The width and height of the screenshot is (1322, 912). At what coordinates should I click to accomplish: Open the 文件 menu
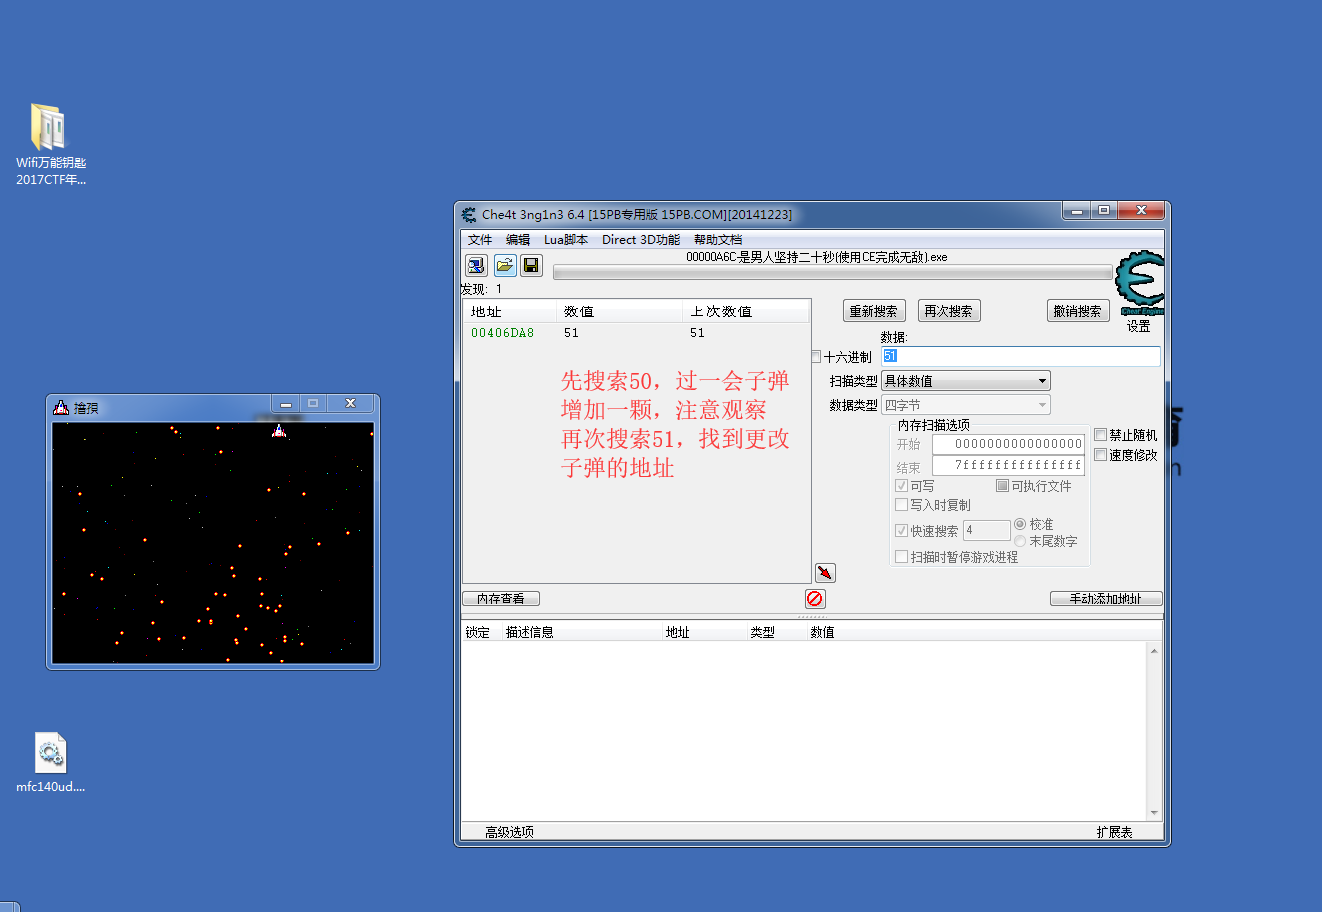[480, 240]
